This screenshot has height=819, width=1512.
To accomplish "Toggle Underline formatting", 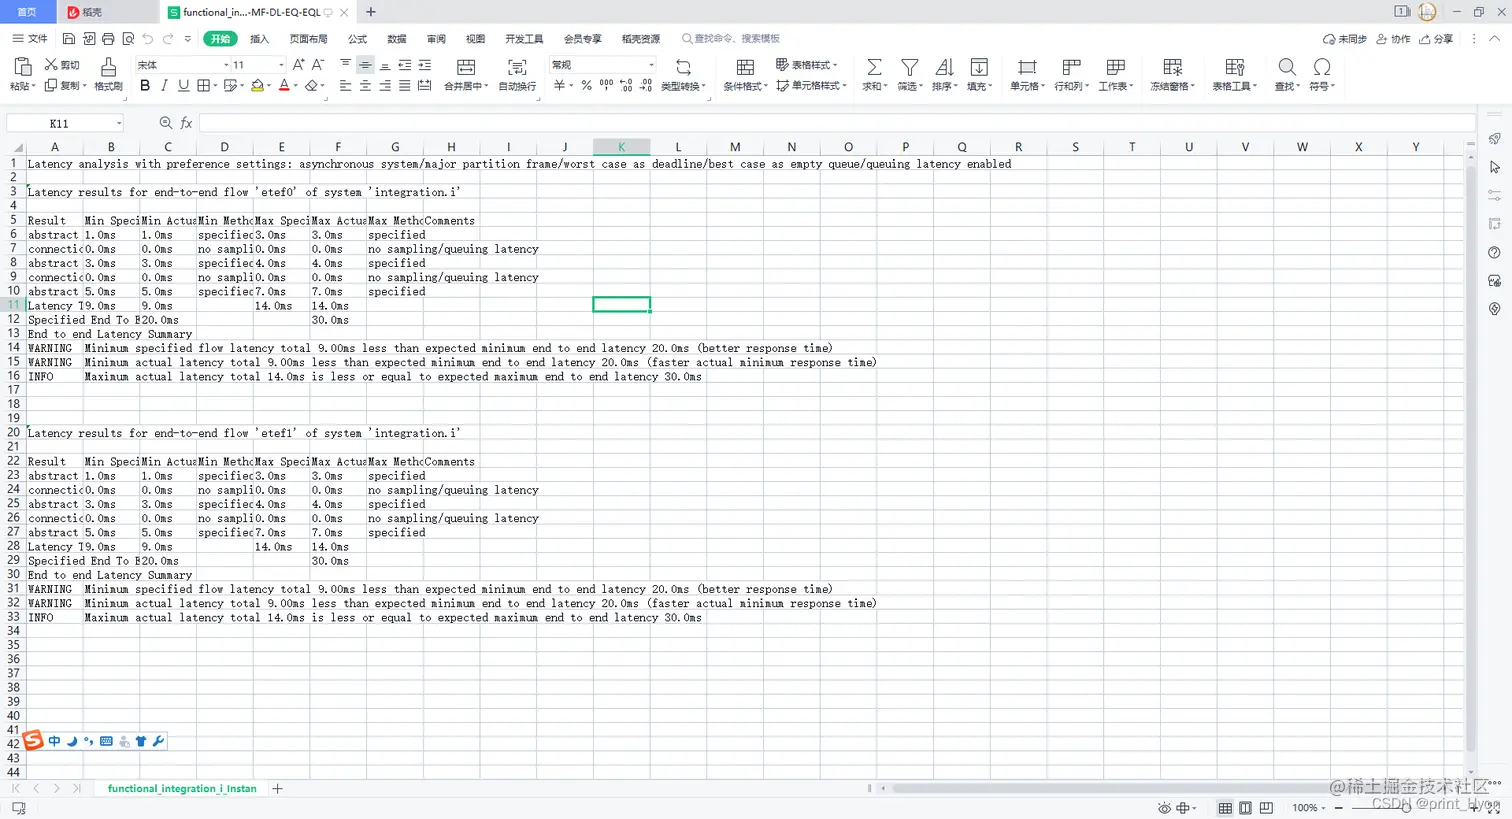I will (x=183, y=86).
